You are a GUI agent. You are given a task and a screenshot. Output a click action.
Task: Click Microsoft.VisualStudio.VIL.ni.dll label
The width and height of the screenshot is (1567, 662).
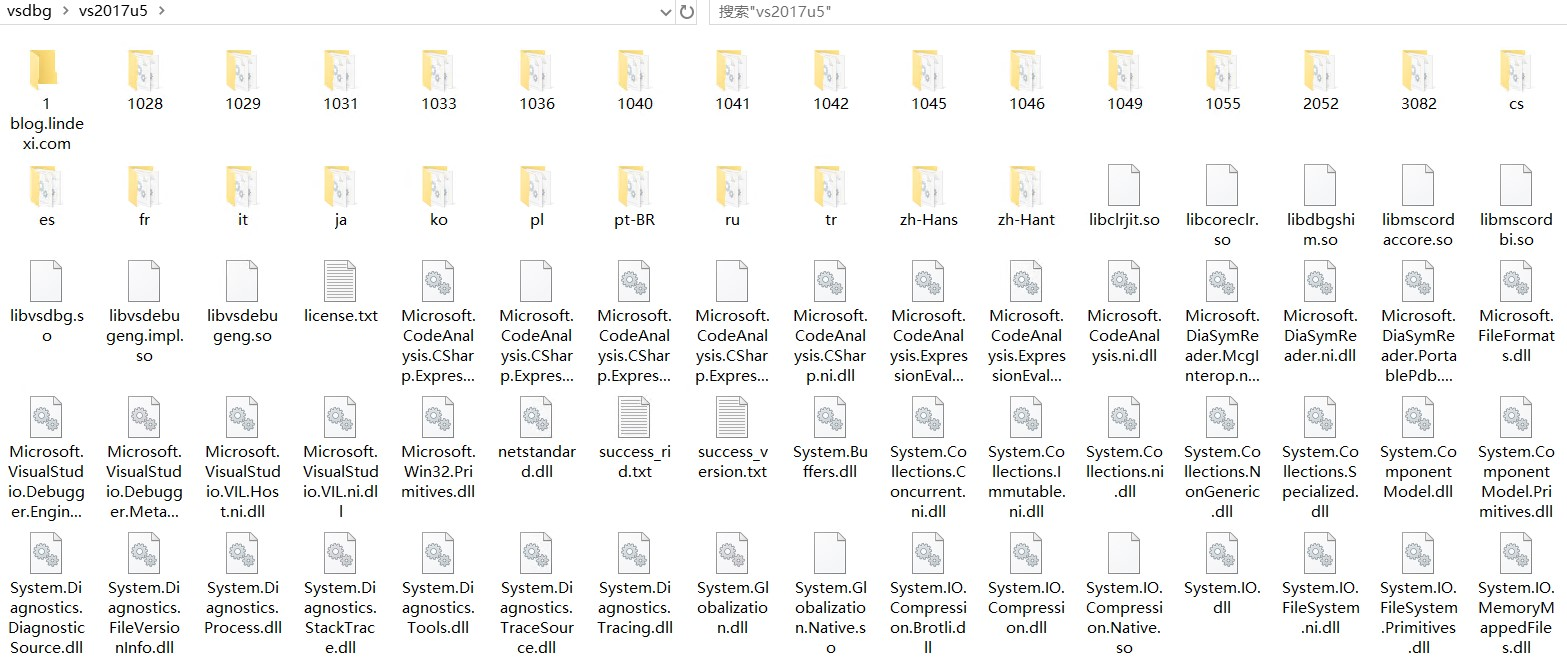(341, 482)
